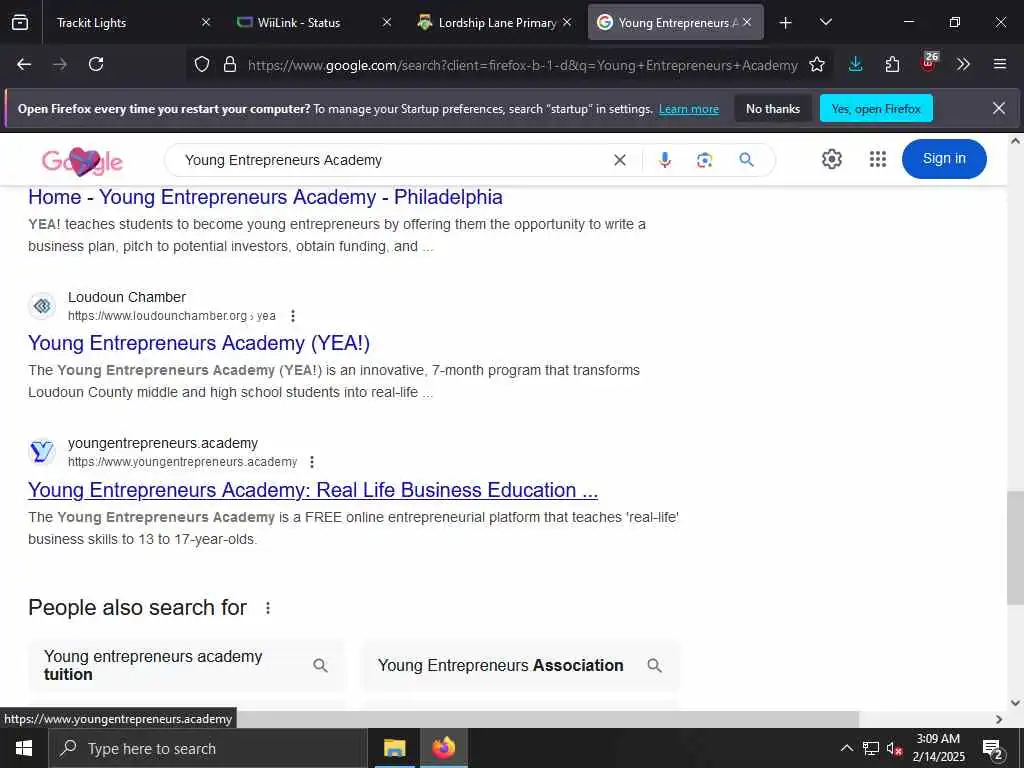Open Firefox View icon in tab bar

tap(20, 22)
